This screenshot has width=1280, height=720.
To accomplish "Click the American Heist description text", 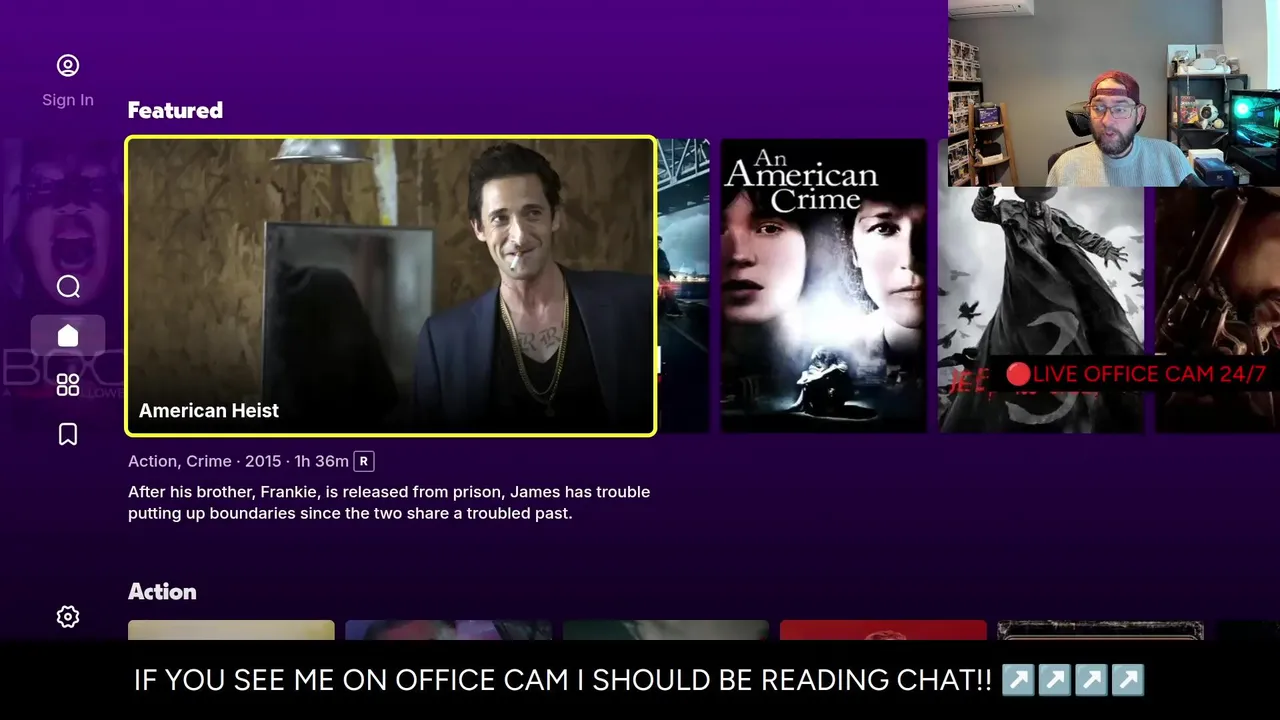I will [389, 503].
